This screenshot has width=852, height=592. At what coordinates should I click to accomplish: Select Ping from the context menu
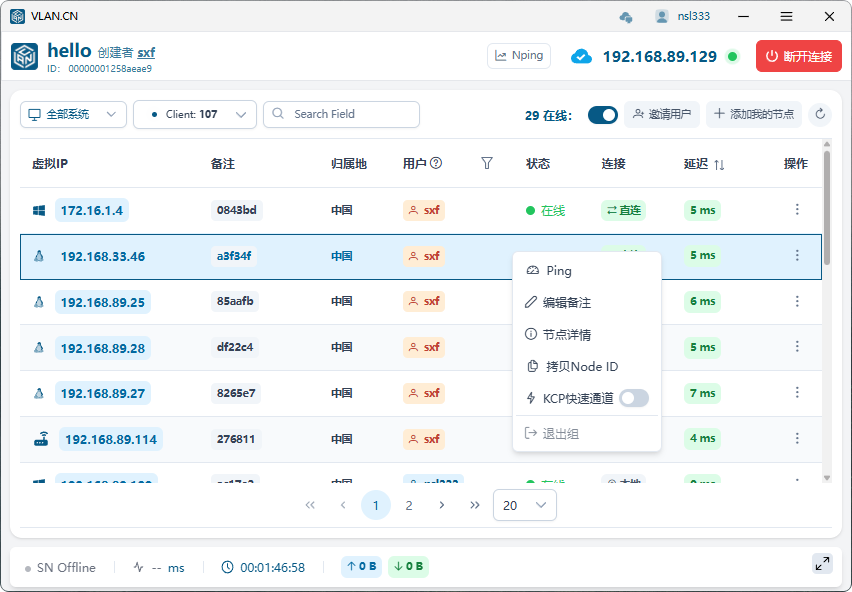click(587, 270)
